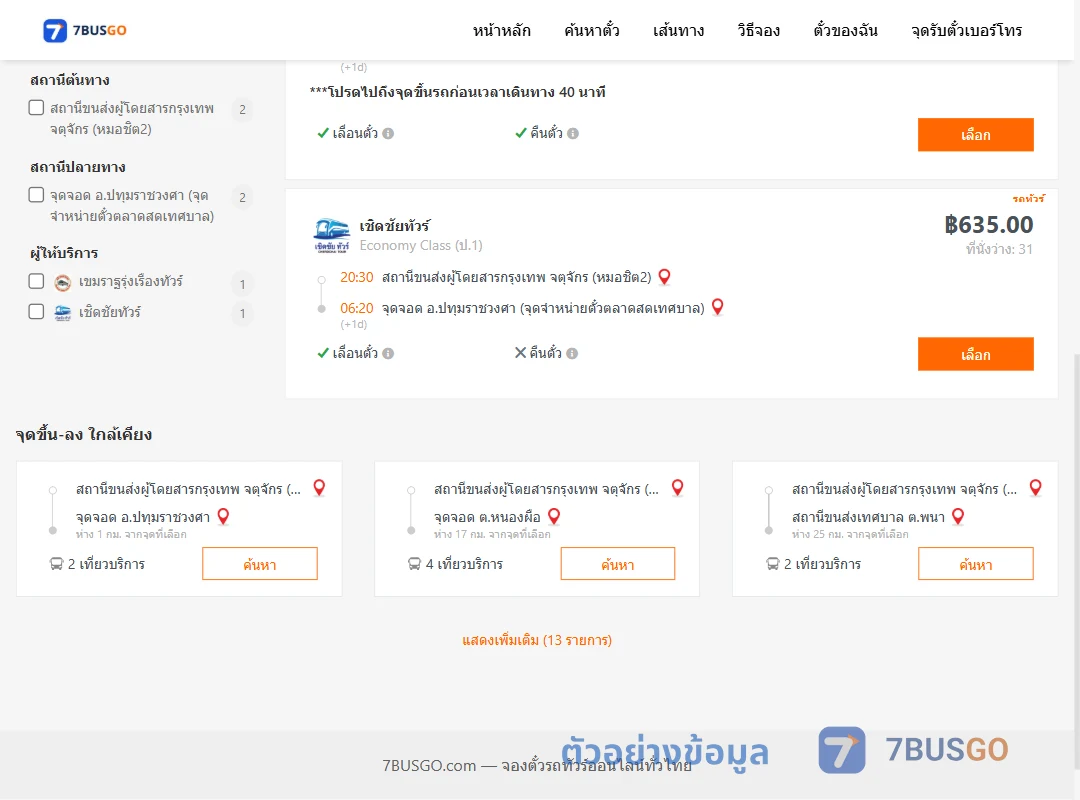This screenshot has width=1080, height=800.
Task: Check the เชิดชัยทัวร์ operator filter checkbox
Action: pyautogui.click(x=37, y=311)
